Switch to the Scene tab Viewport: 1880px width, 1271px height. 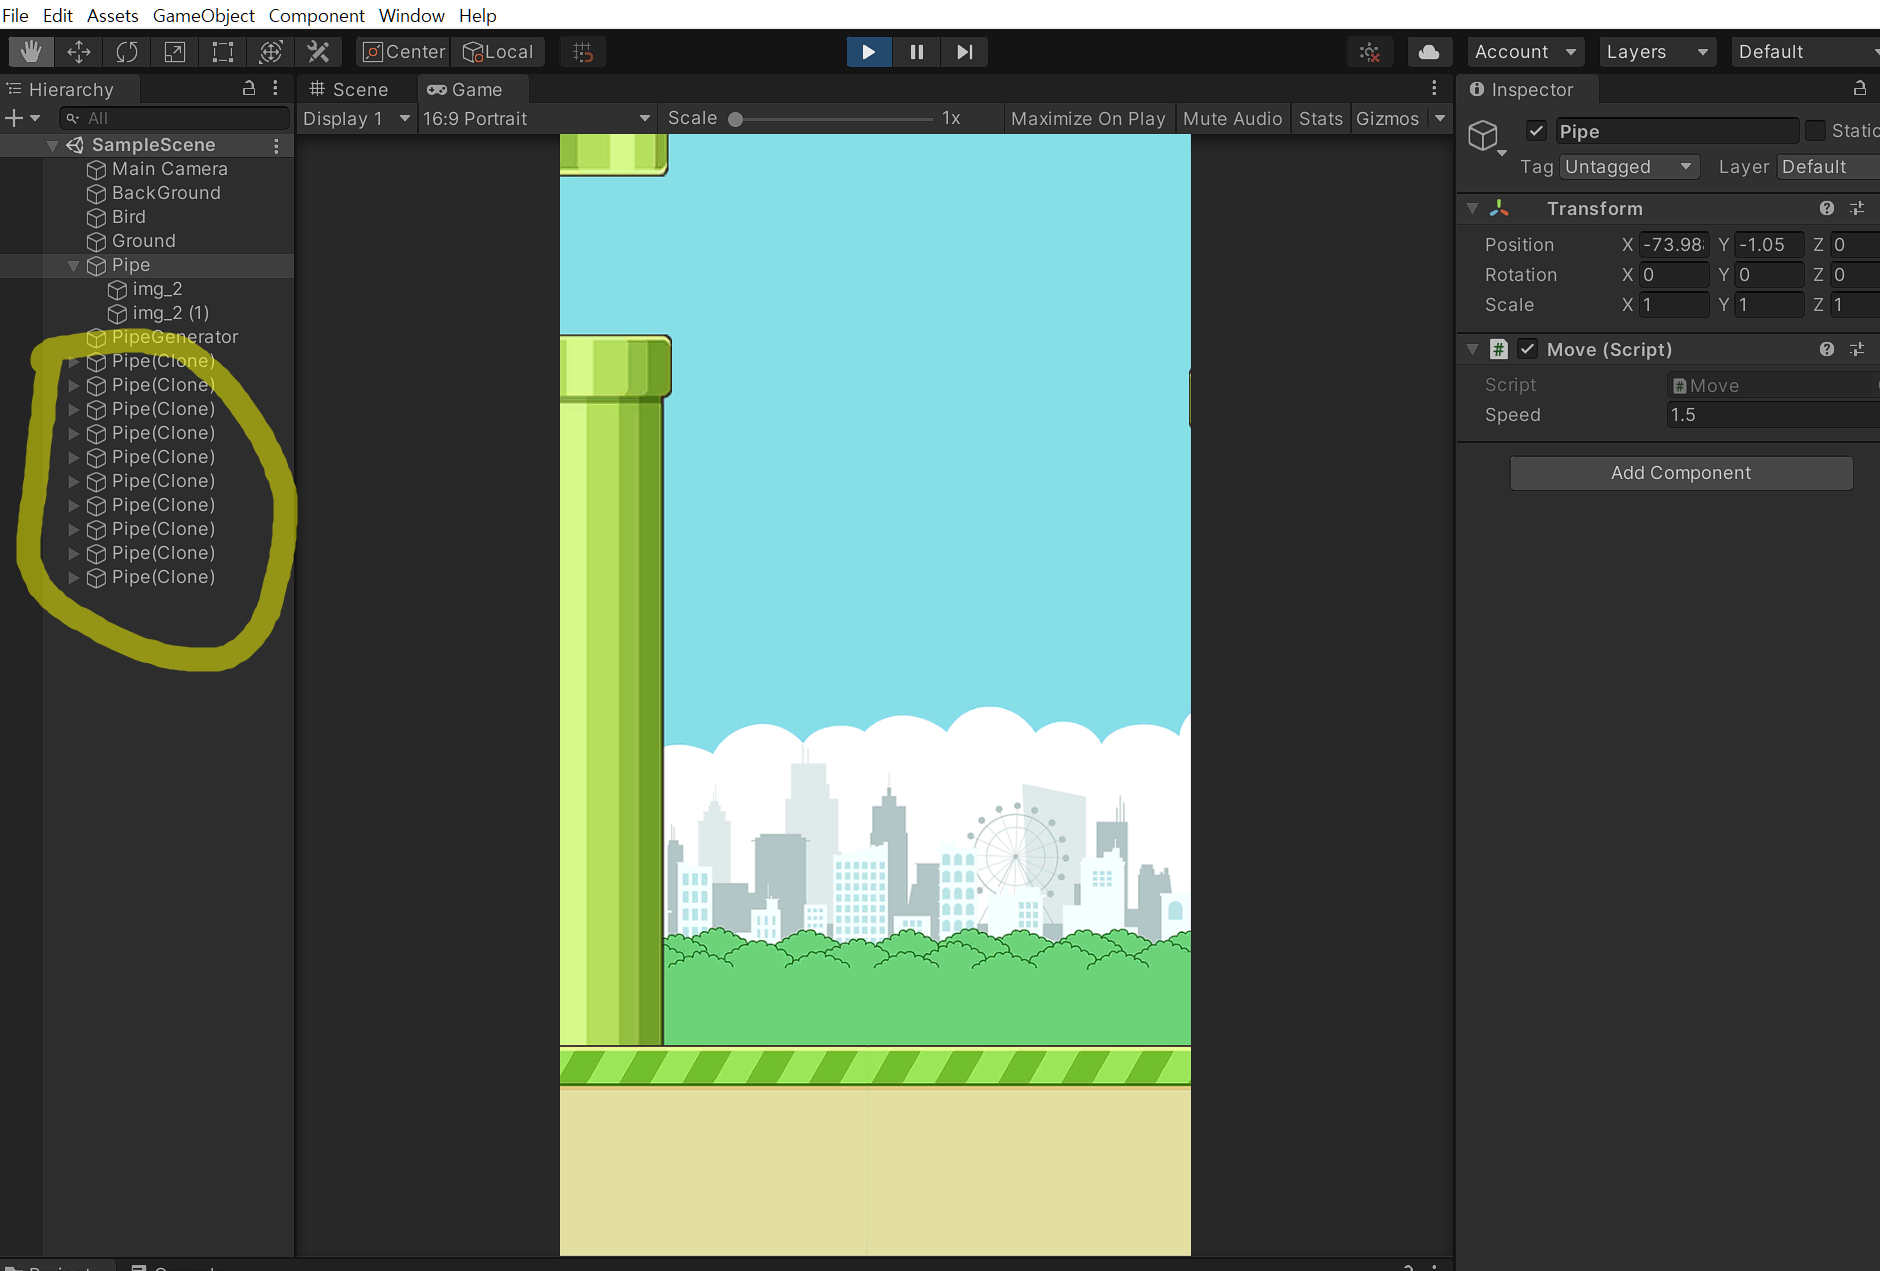click(x=349, y=90)
